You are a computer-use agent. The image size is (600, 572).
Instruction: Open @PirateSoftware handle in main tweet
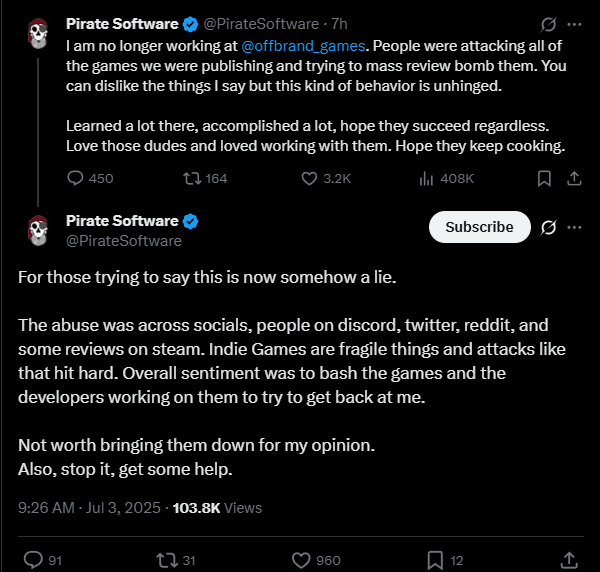click(x=124, y=241)
